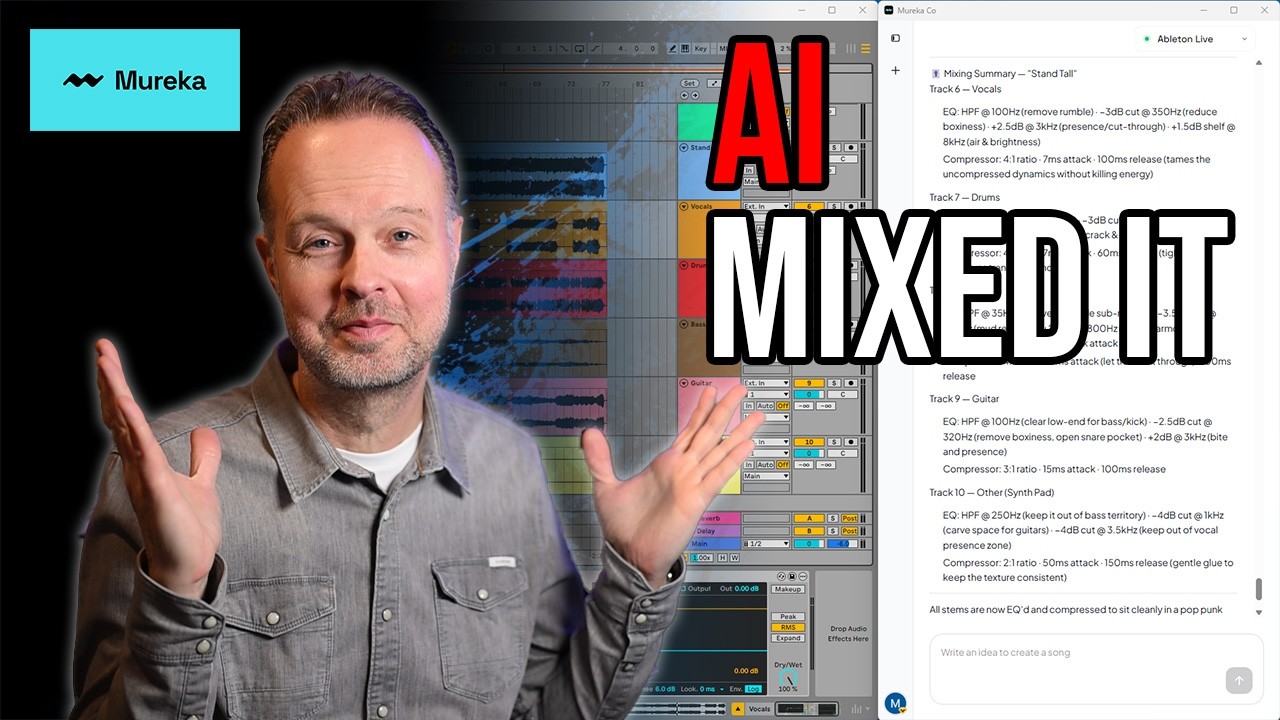The width and height of the screenshot is (1280, 720).
Task: Set Guitar track monitor to In
Action: pos(748,406)
